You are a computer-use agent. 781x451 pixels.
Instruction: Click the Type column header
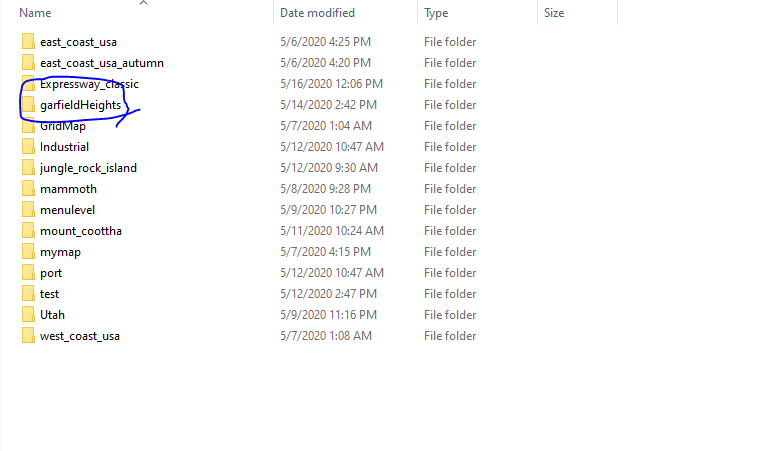[436, 13]
